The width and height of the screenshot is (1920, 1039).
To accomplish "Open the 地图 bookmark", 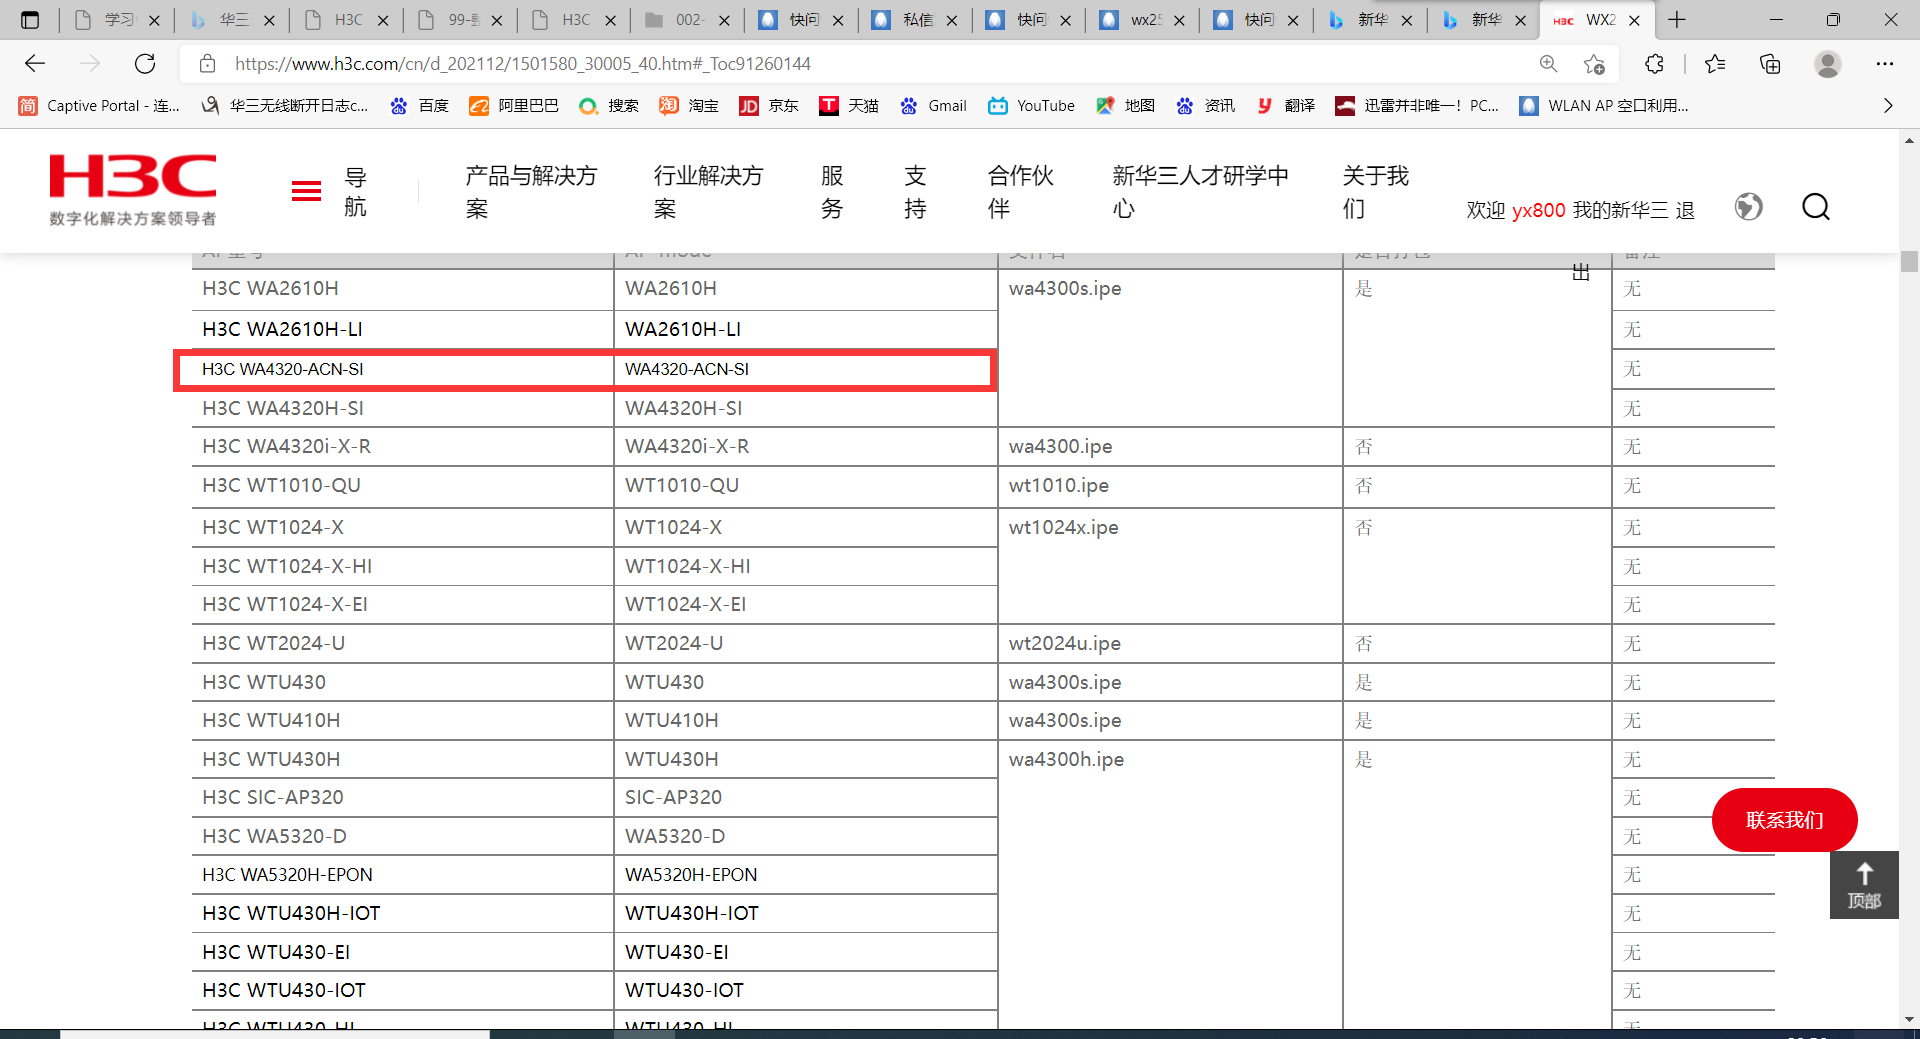I will click(1125, 106).
